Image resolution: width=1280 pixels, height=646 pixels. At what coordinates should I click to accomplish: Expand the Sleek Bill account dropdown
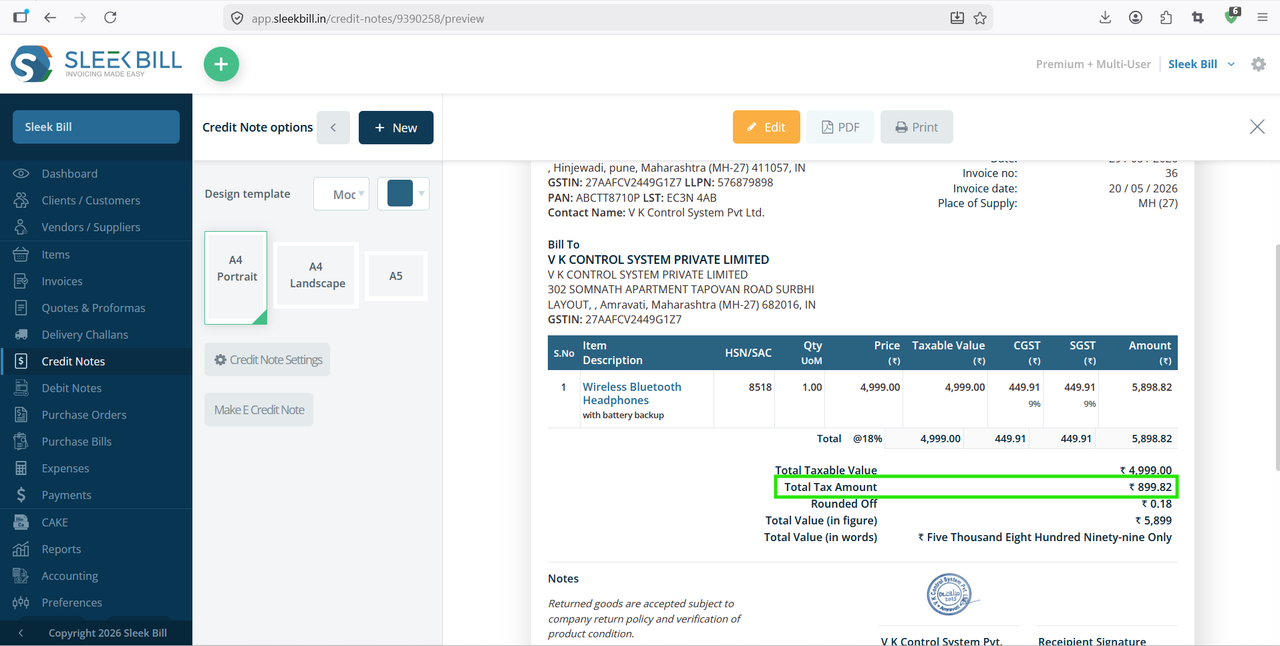click(1201, 64)
